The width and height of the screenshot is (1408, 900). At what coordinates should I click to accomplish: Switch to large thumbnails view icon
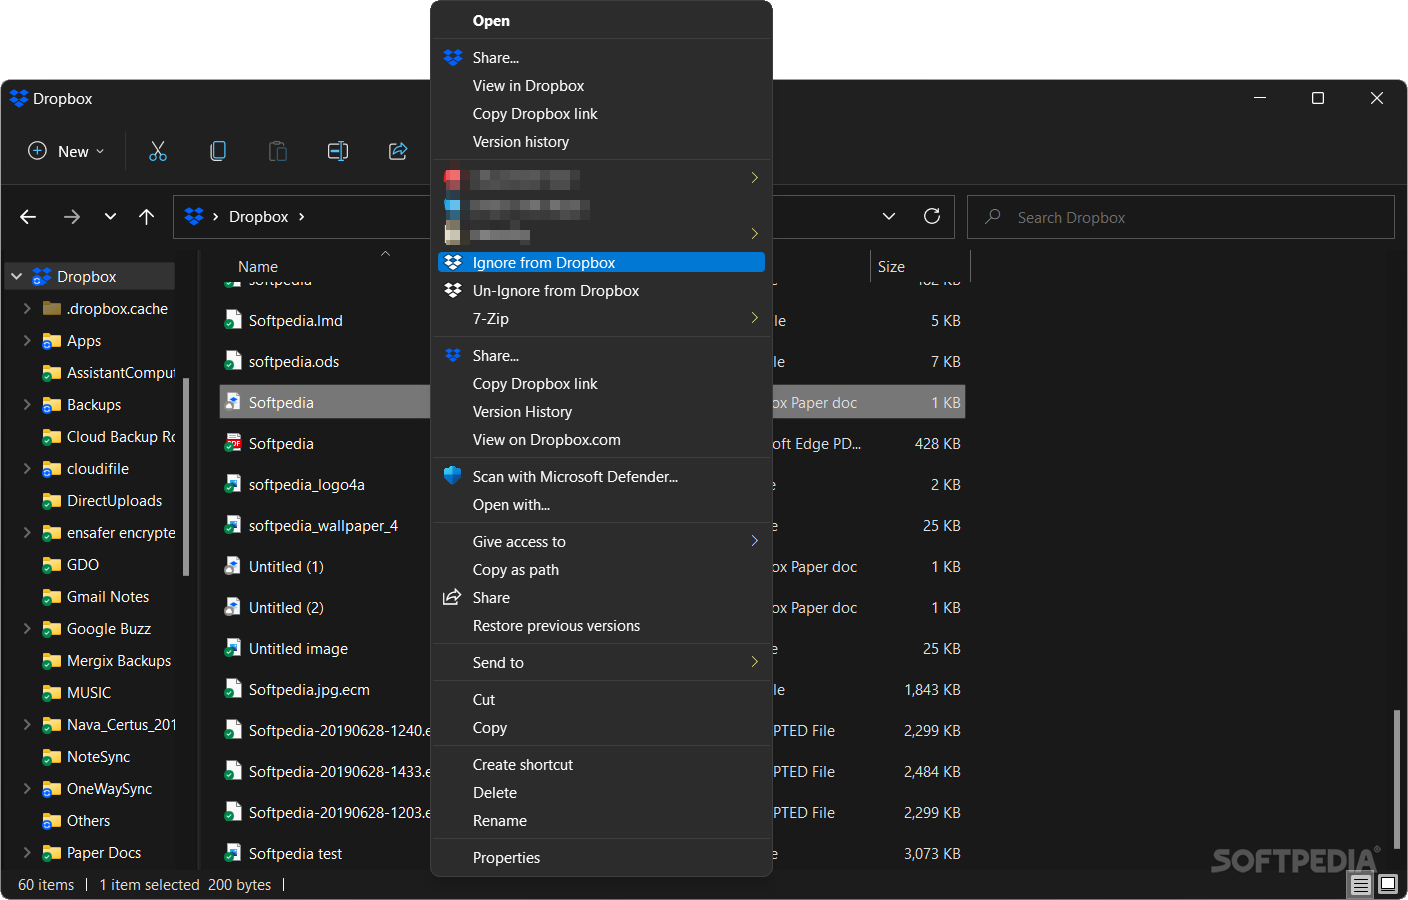(x=1388, y=884)
